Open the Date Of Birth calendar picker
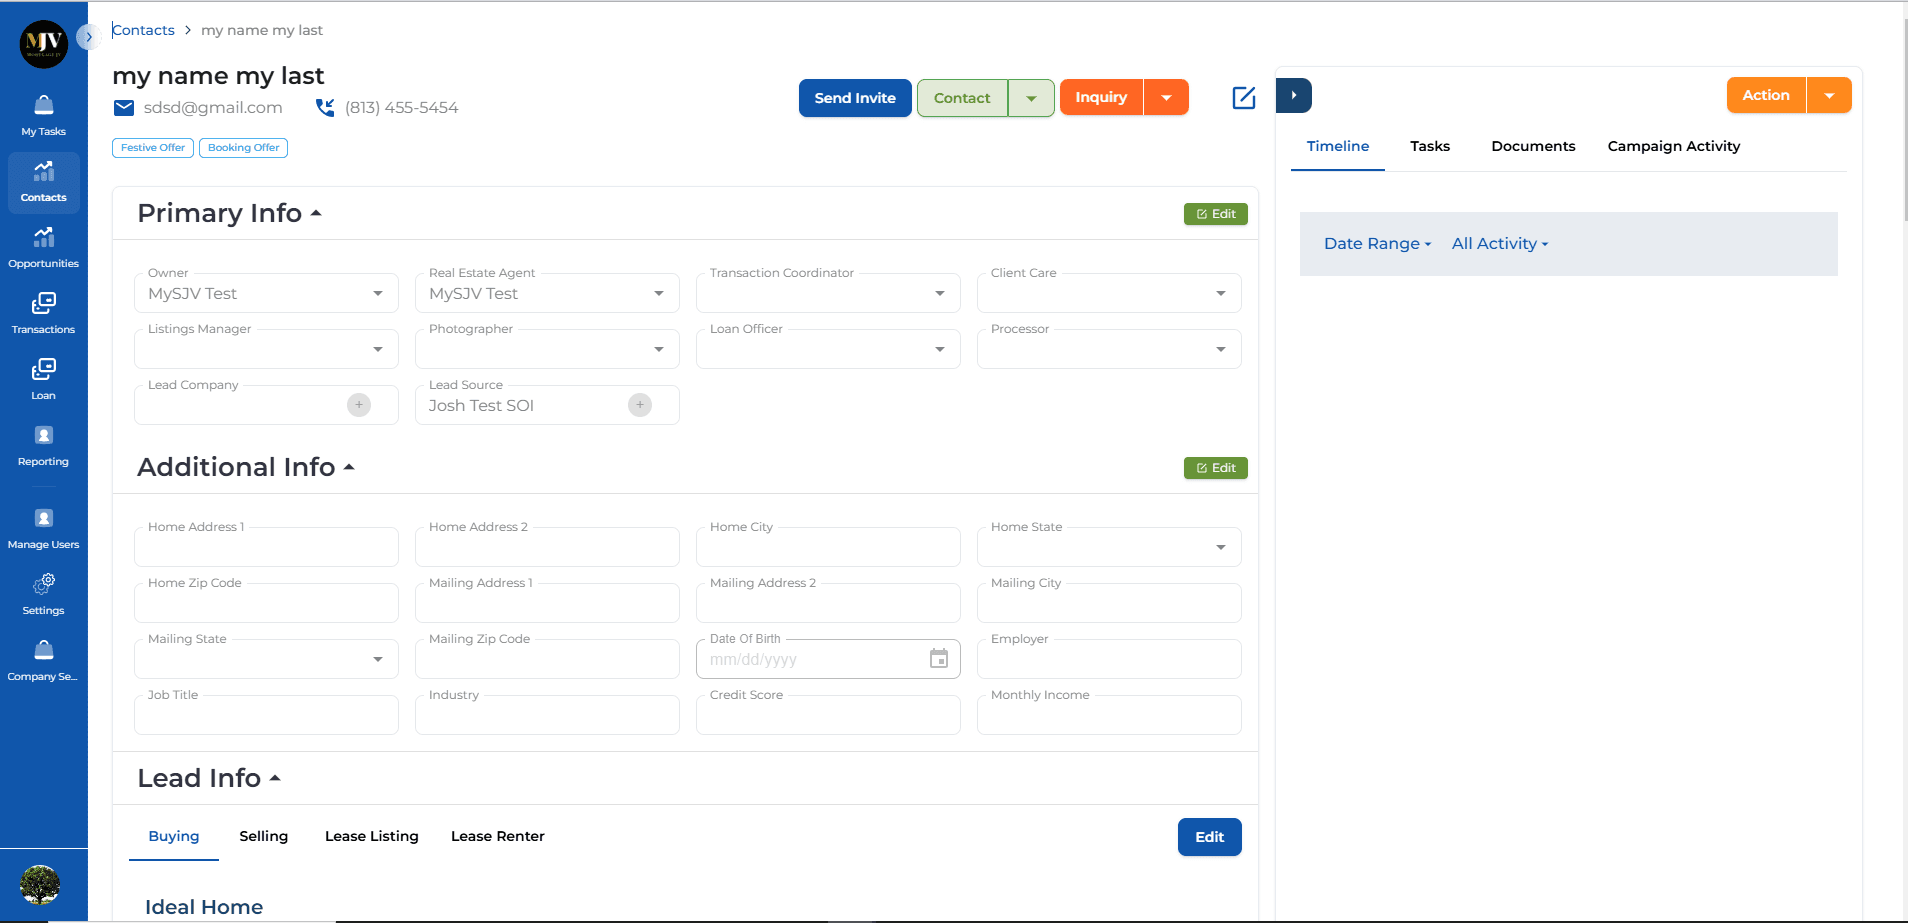Screen dimensions: 1908x923 (939, 659)
